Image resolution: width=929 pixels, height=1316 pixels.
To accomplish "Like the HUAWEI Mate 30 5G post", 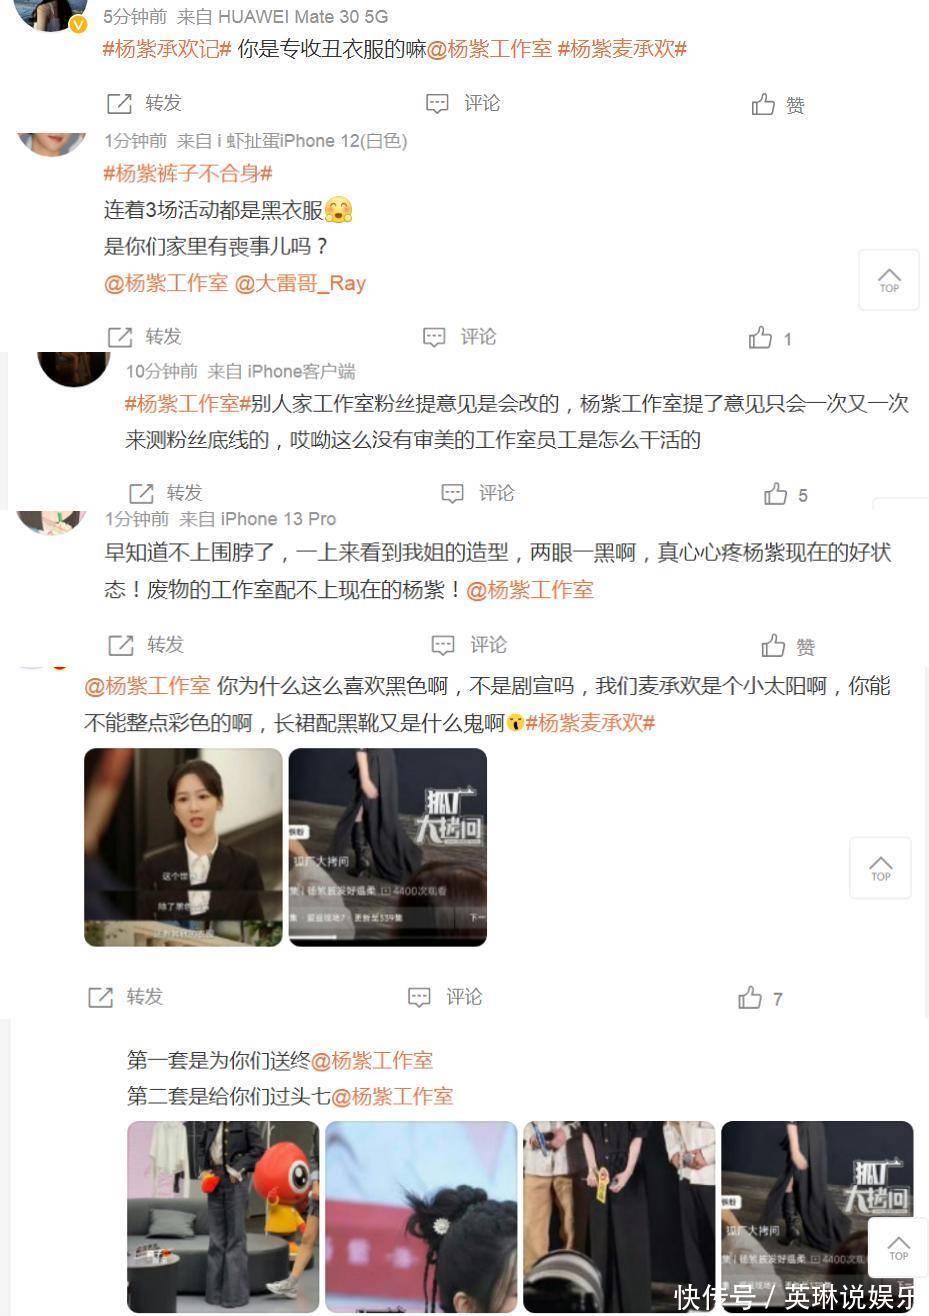I will [778, 104].
